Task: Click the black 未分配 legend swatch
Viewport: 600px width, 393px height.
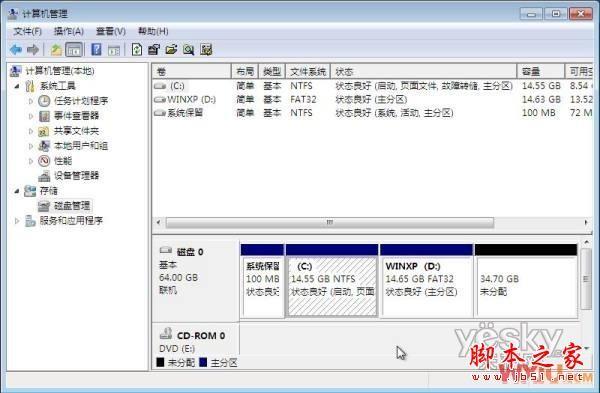Action: [x=160, y=362]
